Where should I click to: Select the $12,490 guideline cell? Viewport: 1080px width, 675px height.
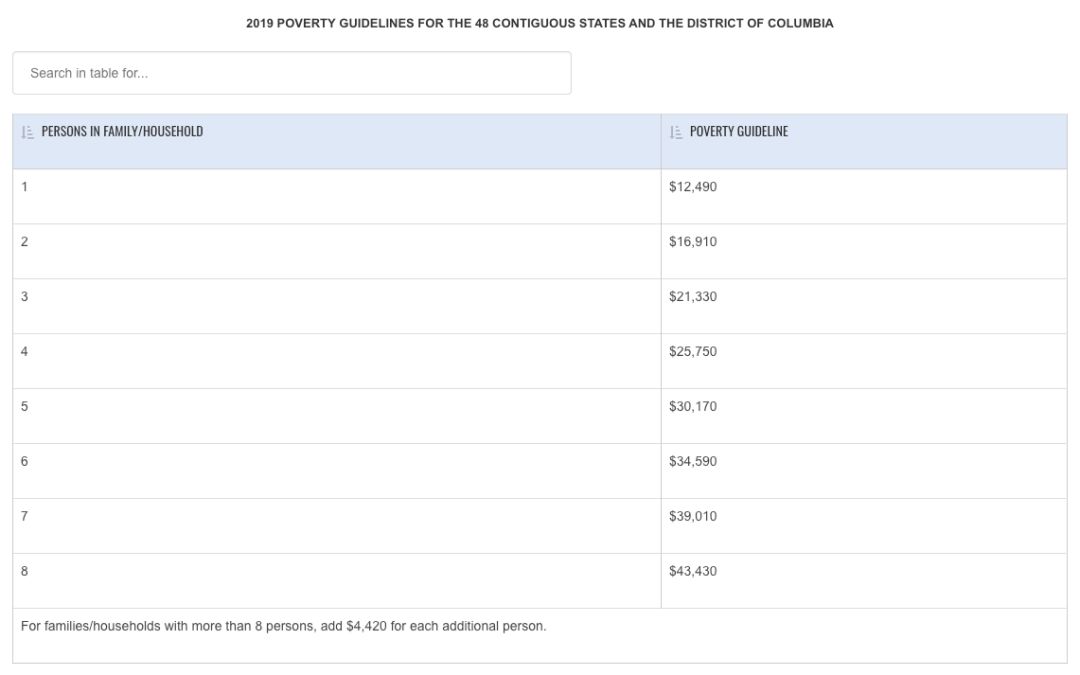coord(693,187)
